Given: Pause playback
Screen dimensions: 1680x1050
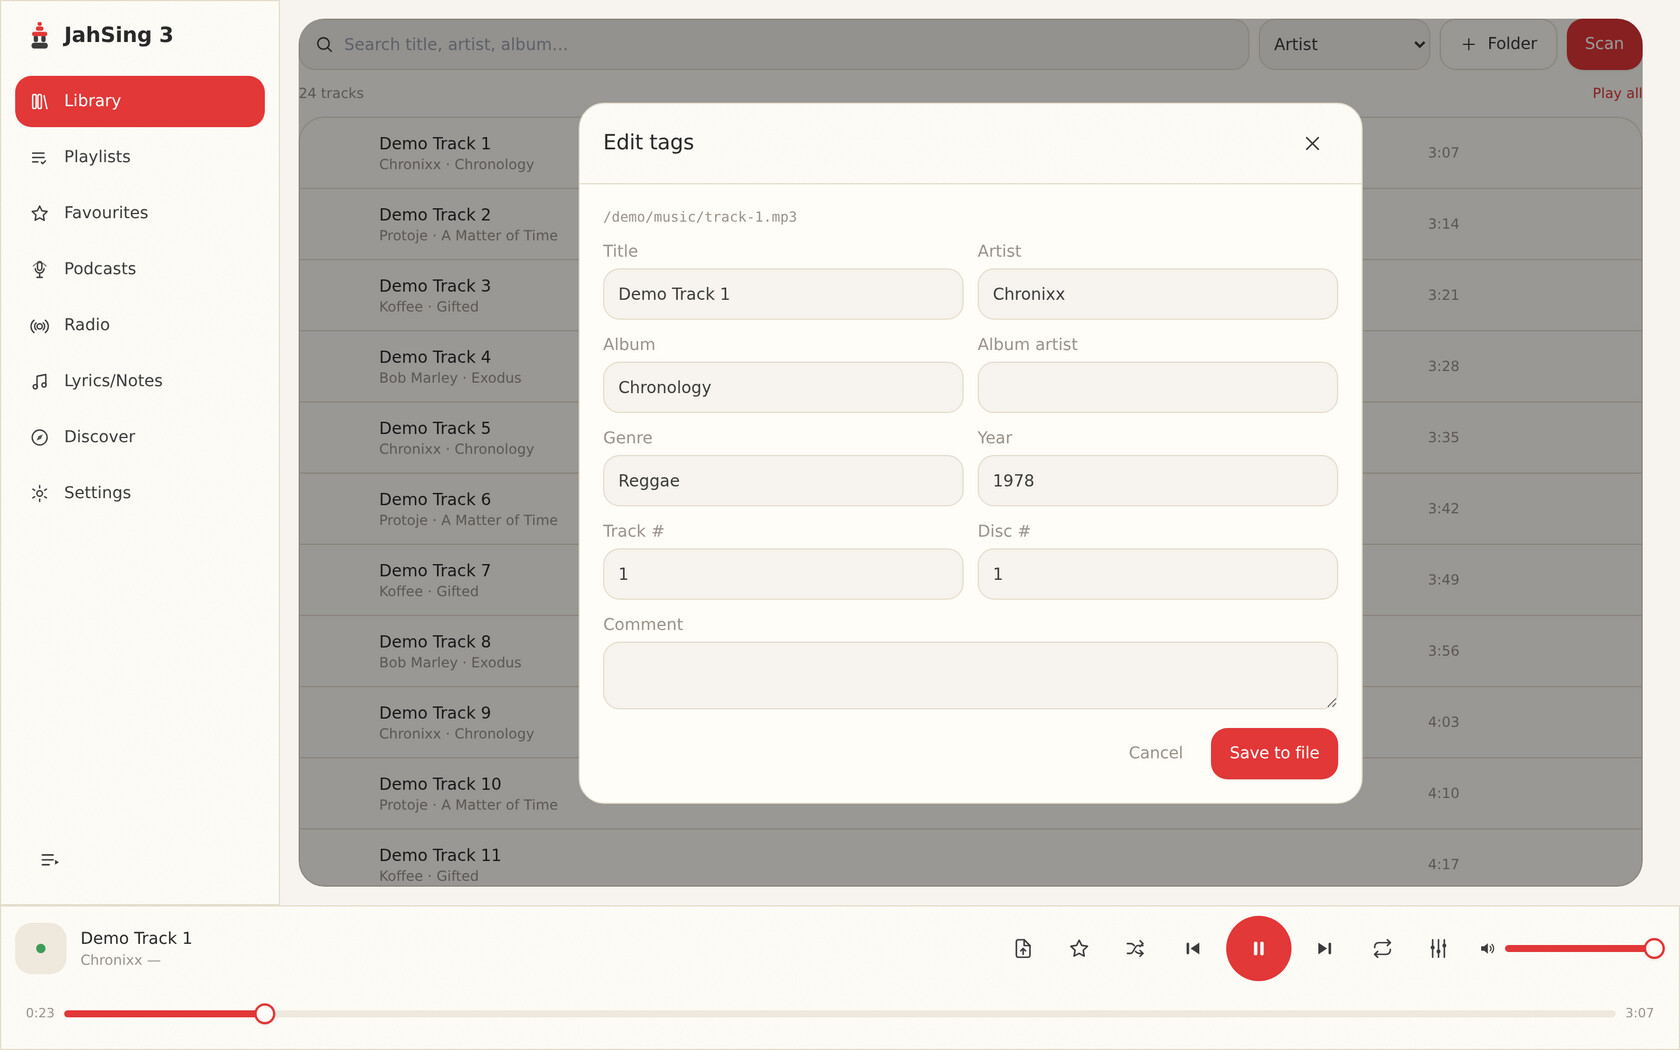Looking at the screenshot, I should [1258, 948].
